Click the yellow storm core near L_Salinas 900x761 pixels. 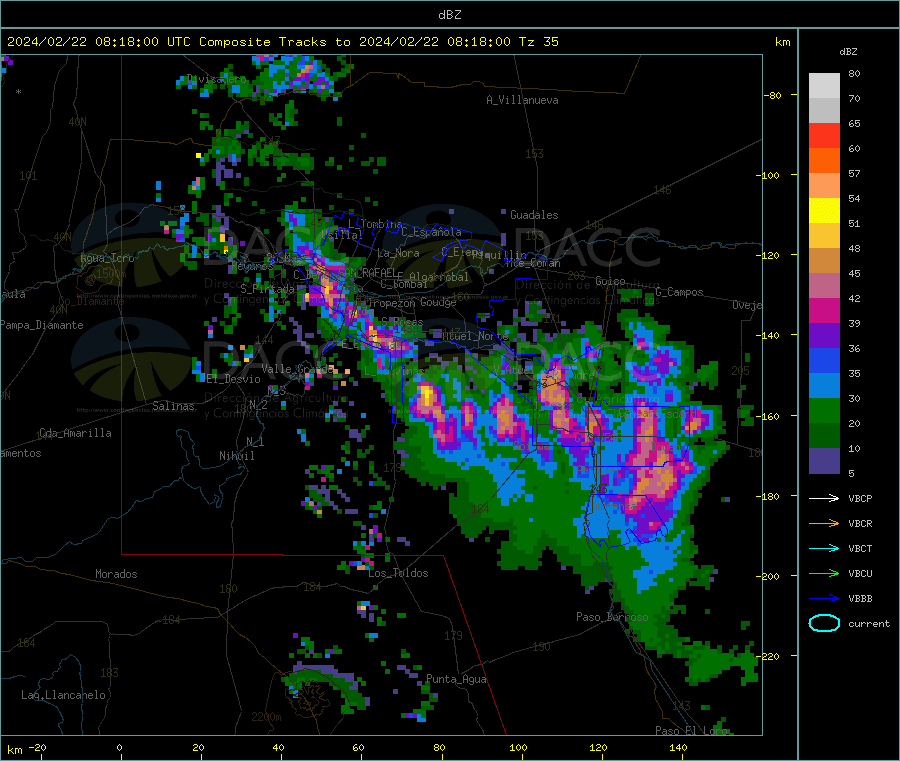tap(426, 395)
